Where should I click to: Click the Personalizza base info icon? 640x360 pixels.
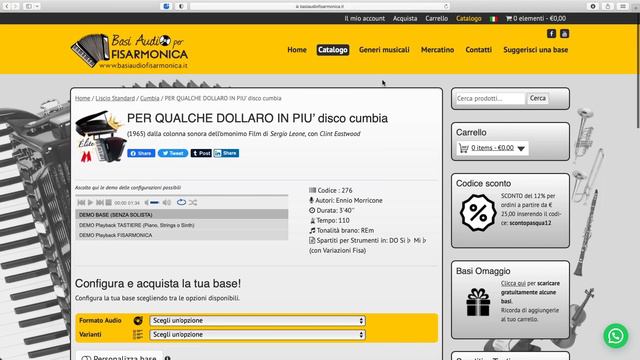167,358
